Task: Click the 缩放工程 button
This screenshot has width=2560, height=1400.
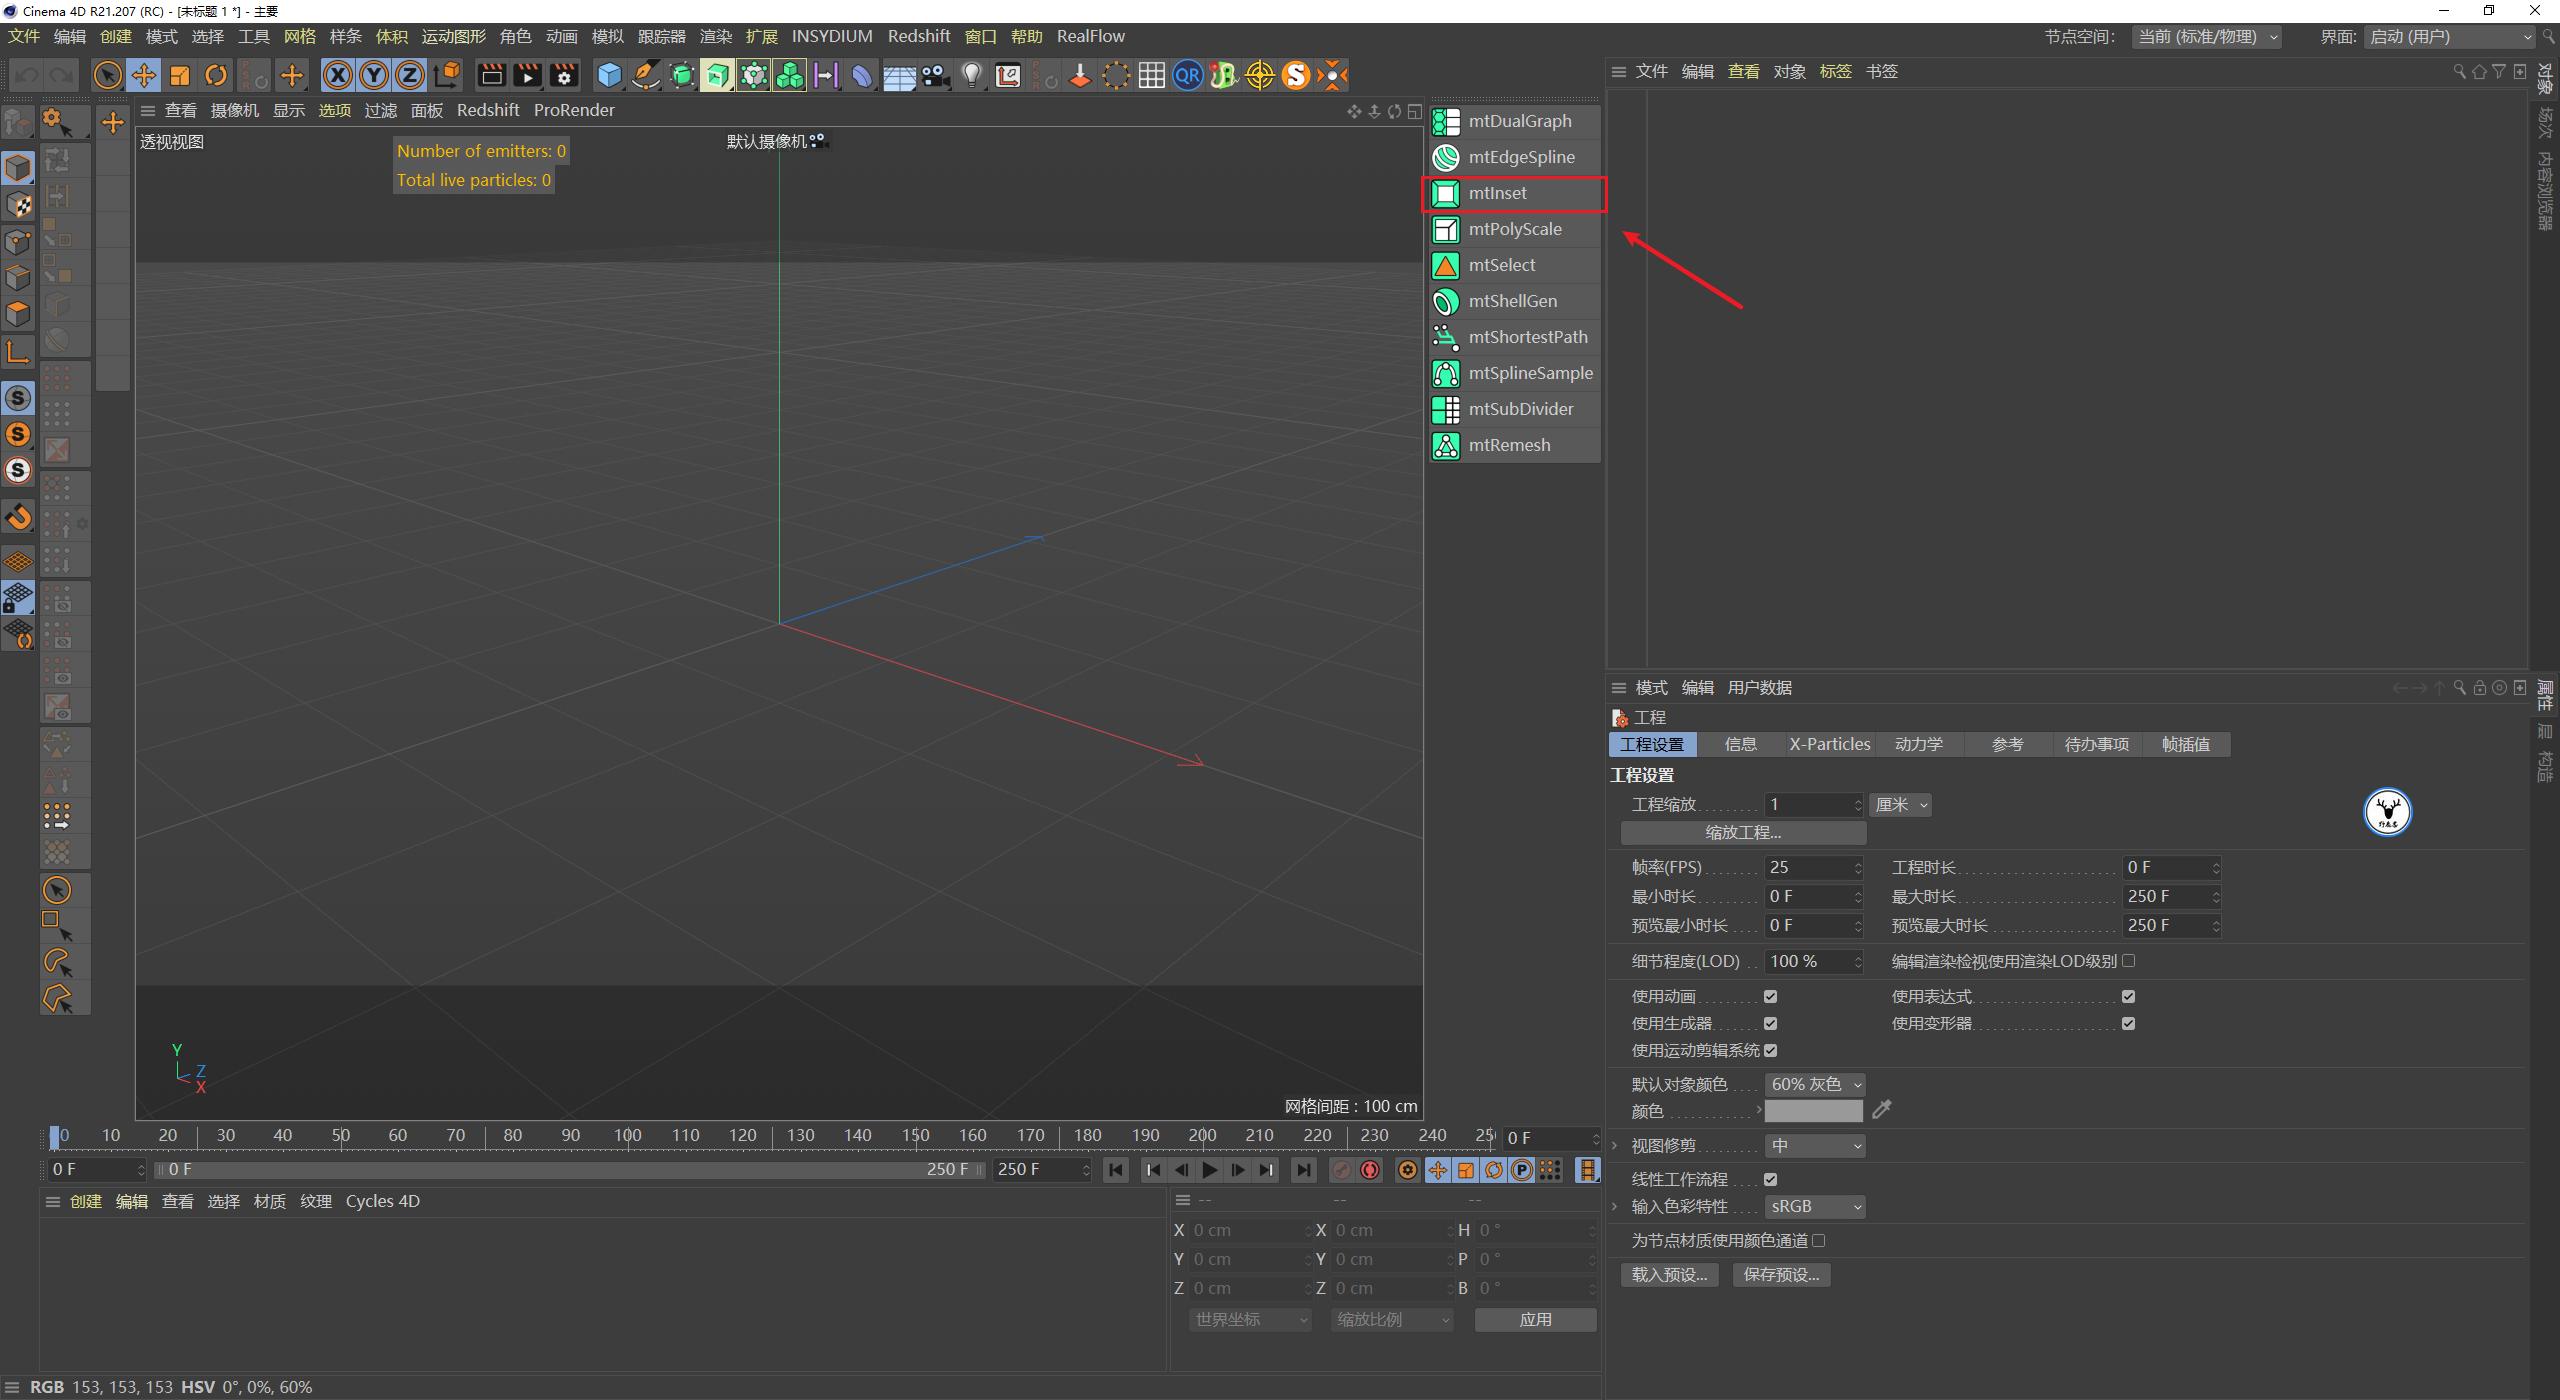Action: pos(1742,832)
